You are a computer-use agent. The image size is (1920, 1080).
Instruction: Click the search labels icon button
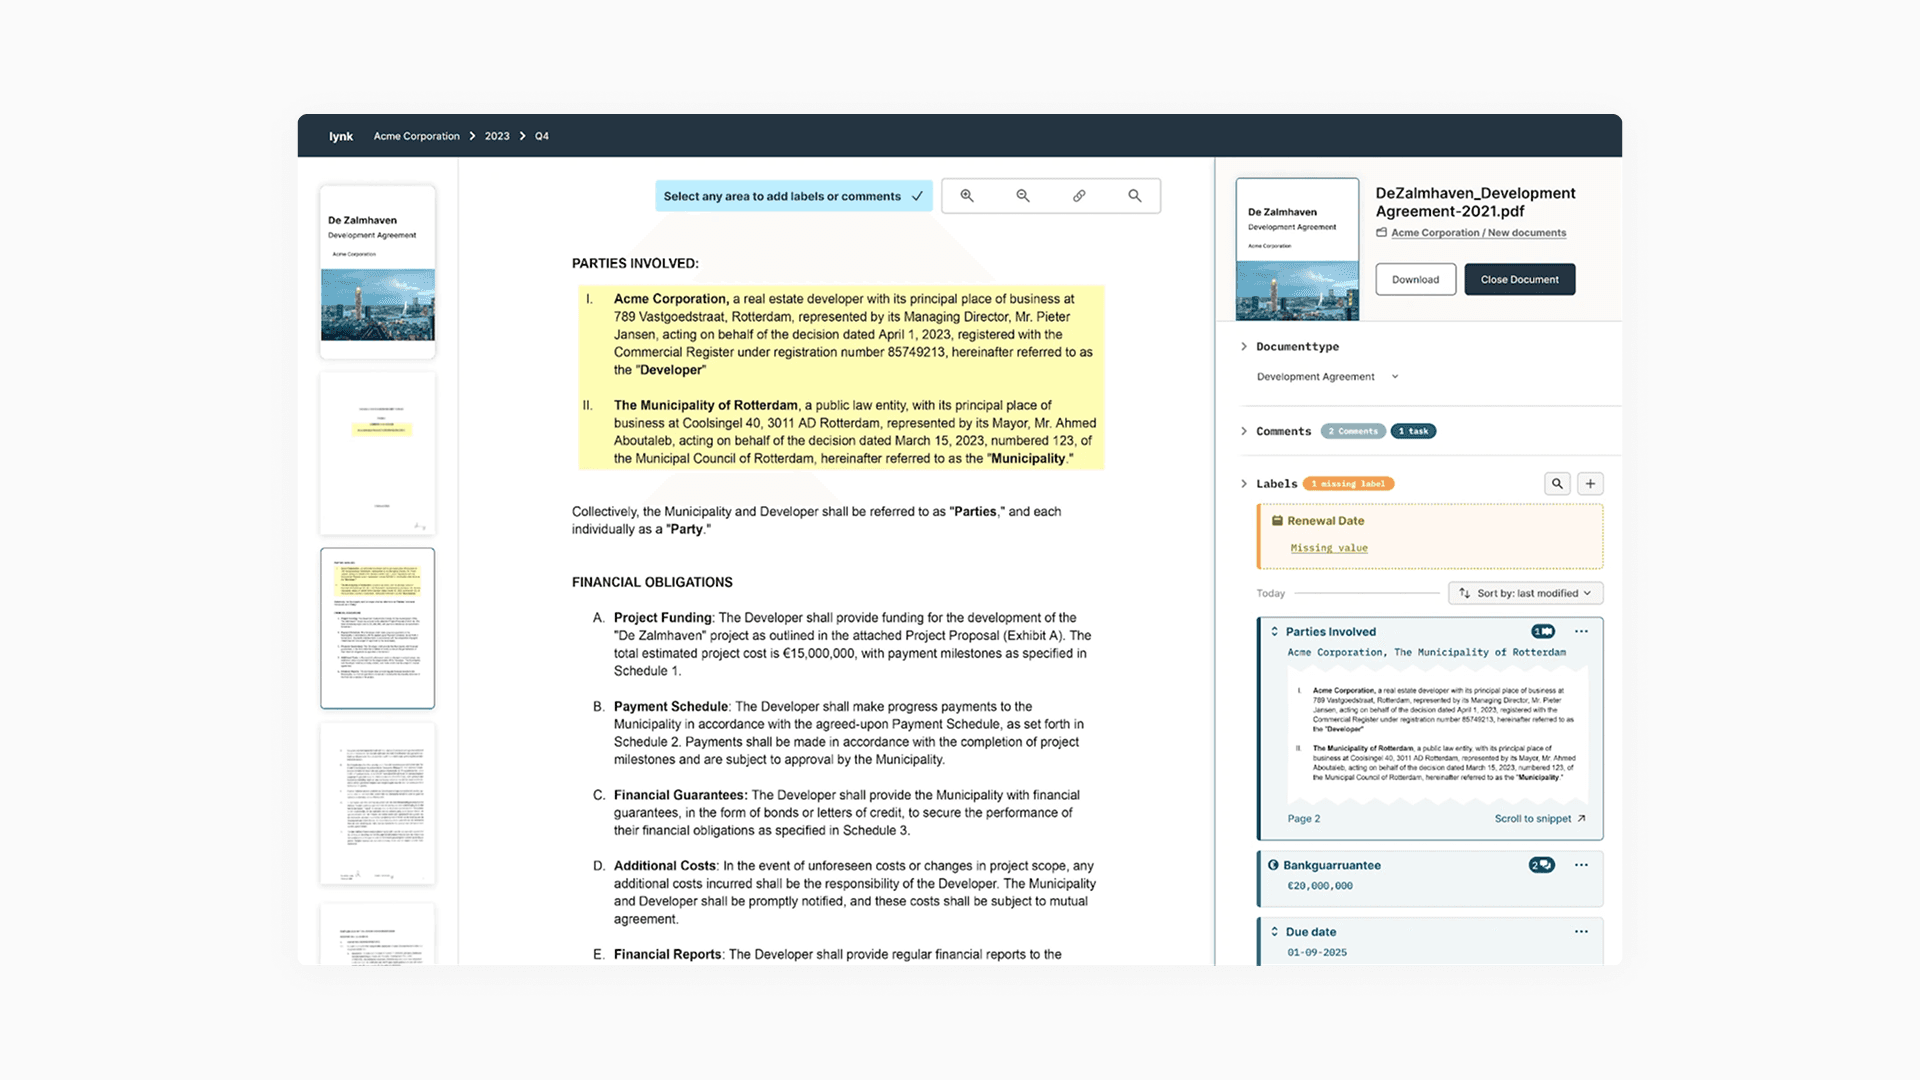1557,484
